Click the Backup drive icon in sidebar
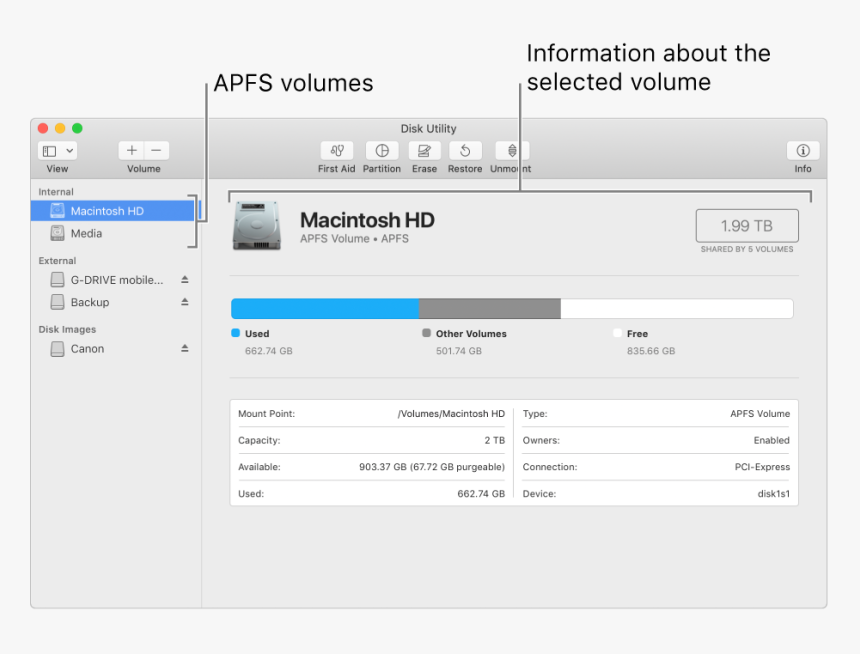Screen dimensions: 860x654 tap(57, 302)
